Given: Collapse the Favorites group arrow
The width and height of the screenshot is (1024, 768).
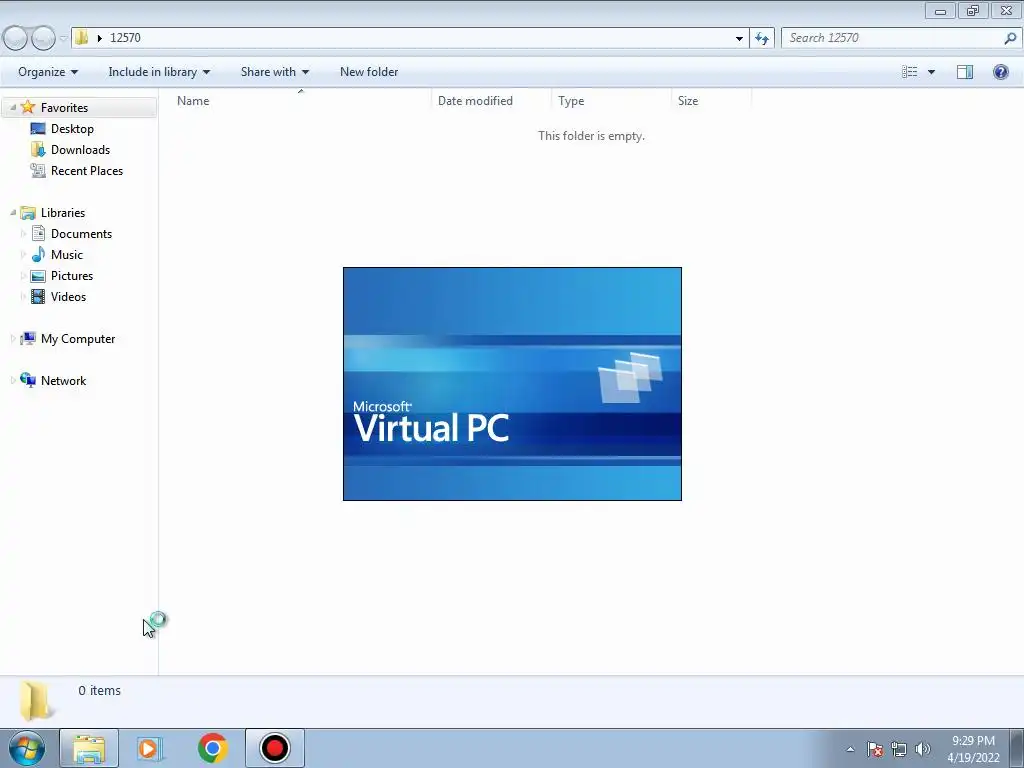Looking at the screenshot, I should (13, 107).
